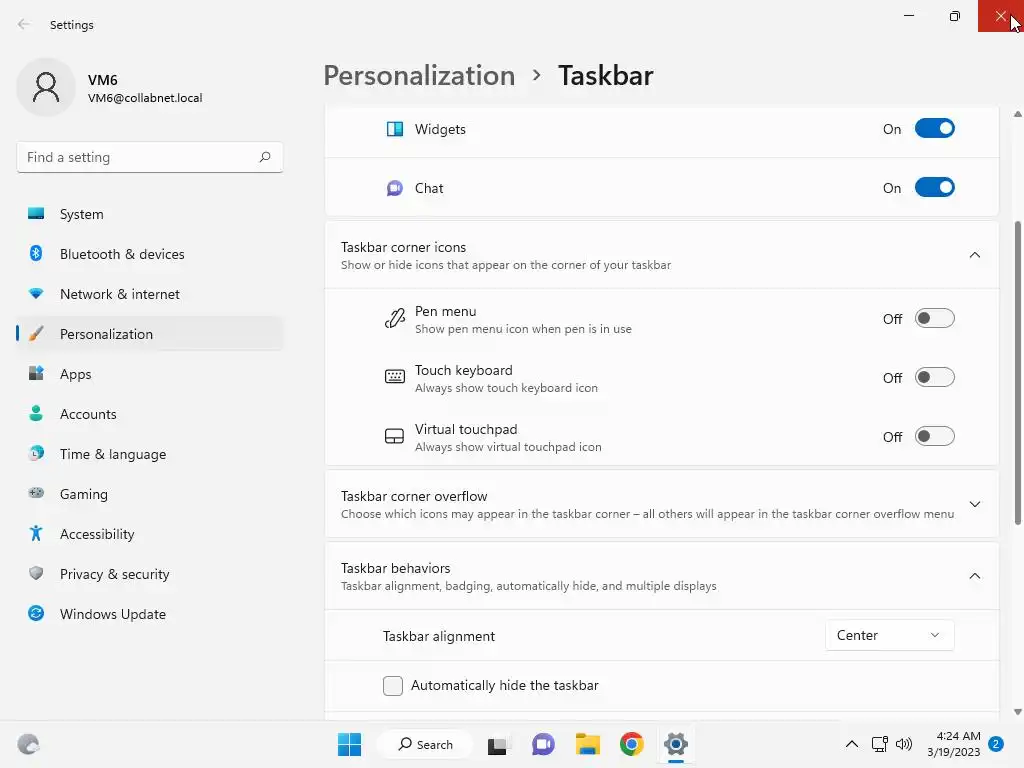Click the scrollbar down arrow
Viewport: 1024px width, 768px height.
tap(1017, 712)
